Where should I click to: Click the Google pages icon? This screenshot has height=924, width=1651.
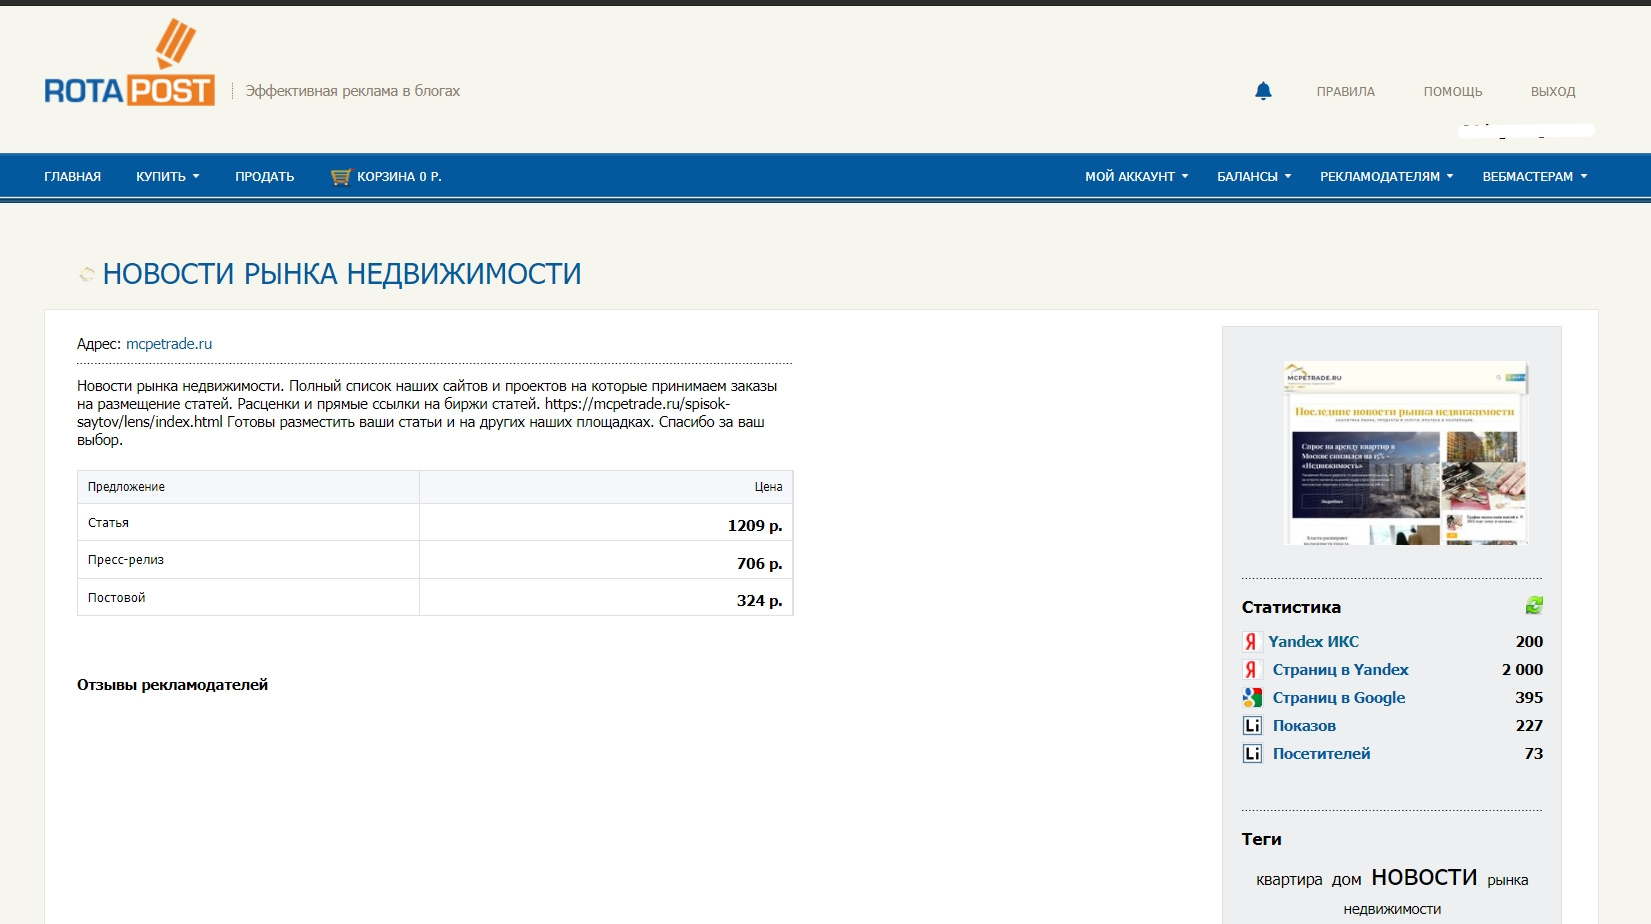tap(1252, 698)
